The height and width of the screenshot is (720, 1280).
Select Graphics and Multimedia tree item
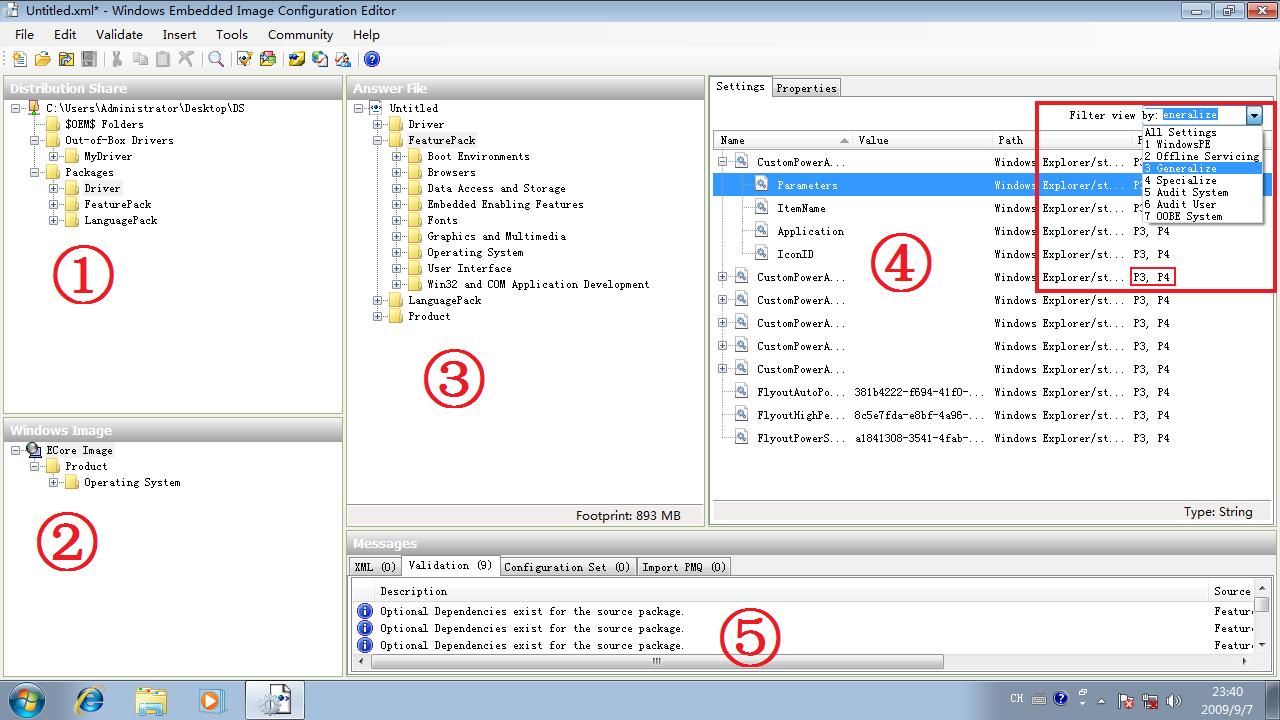tap(496, 236)
